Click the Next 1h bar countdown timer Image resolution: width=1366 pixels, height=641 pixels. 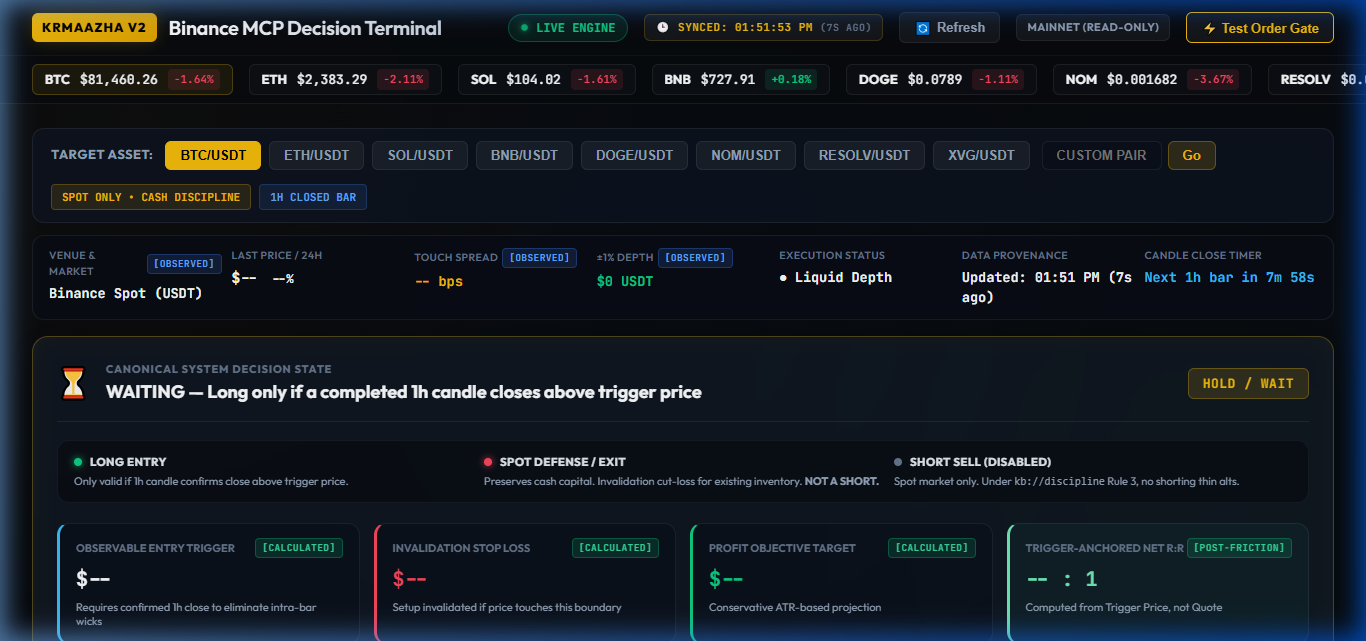pyautogui.click(x=1229, y=277)
